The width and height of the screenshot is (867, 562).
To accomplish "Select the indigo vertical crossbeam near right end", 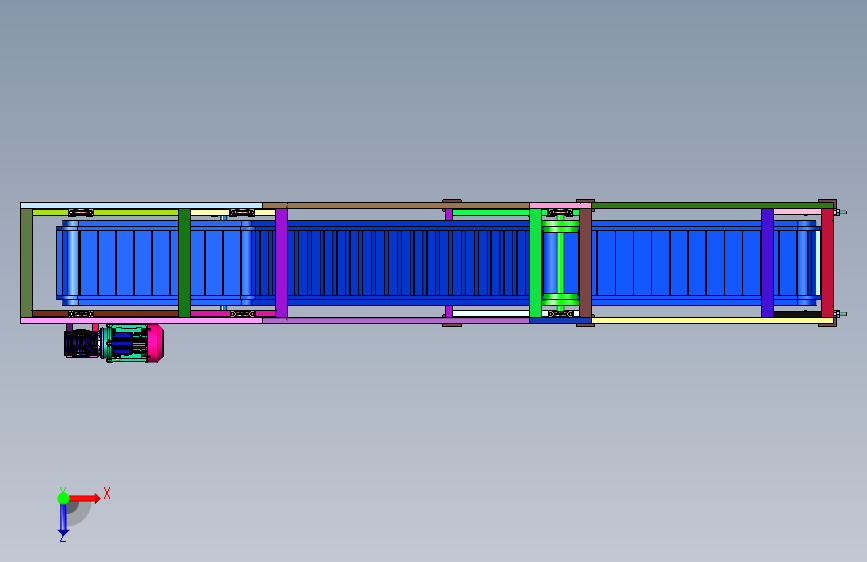I will click(767, 263).
